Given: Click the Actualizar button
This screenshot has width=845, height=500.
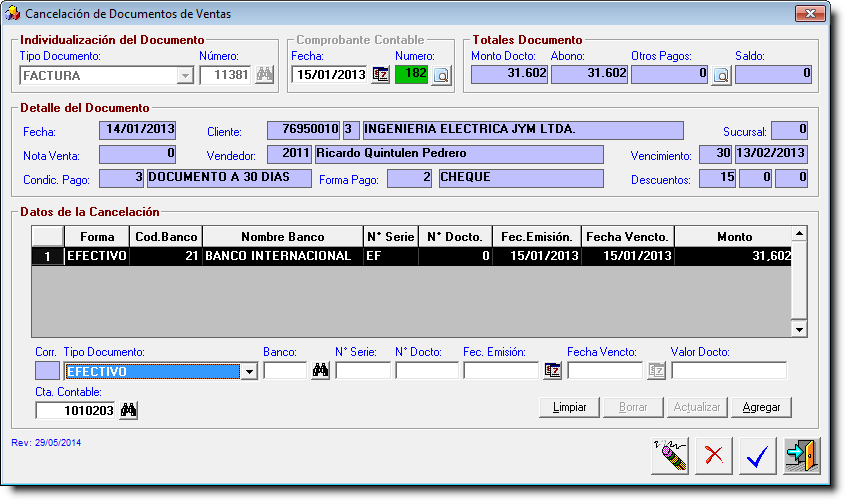Looking at the screenshot, I should click(x=697, y=407).
